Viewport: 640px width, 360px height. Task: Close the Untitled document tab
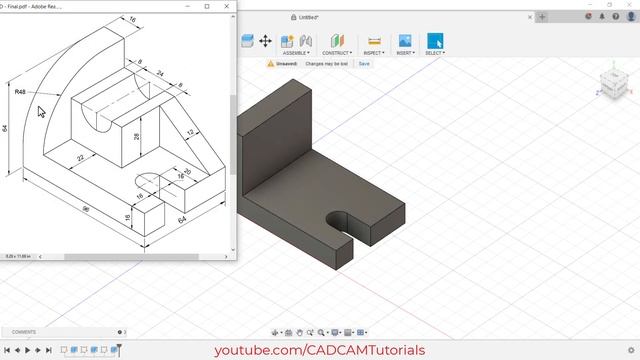pos(530,17)
